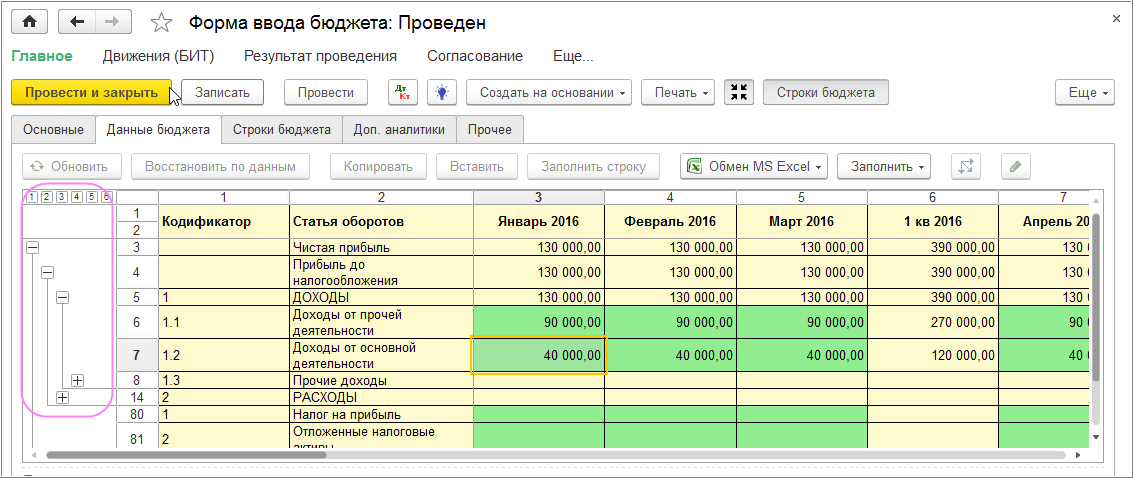Click the light bulb icon button
Viewport: 1133px width, 478px height.
coord(442,92)
